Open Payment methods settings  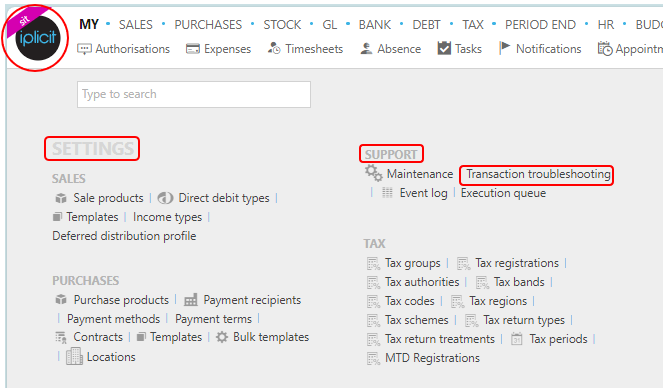tap(113, 319)
